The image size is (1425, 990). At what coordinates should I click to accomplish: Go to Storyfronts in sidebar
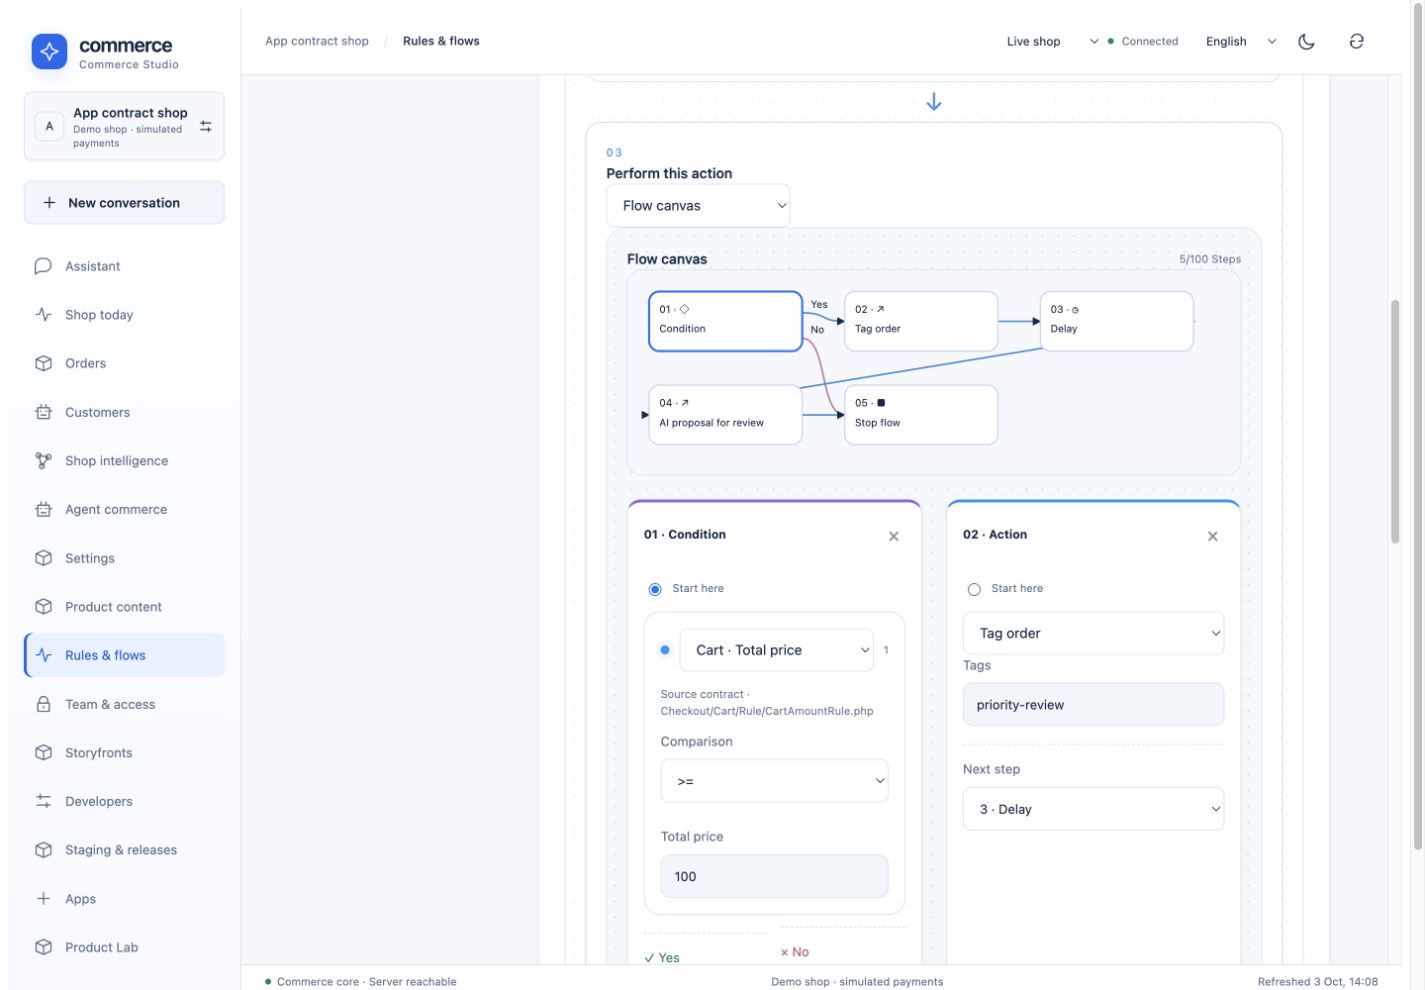(x=124, y=752)
